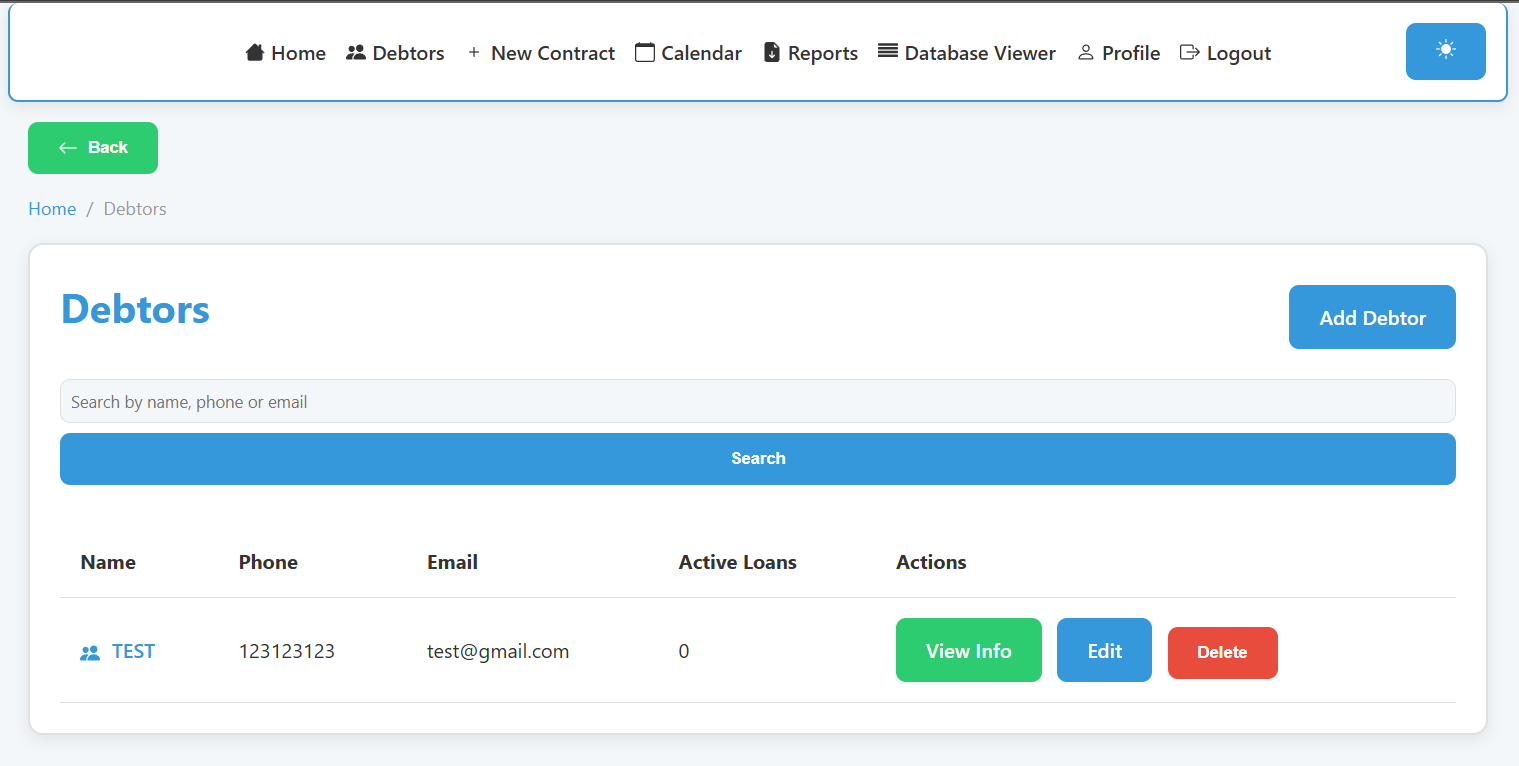
Task: Click the Debtors page heading
Action: click(x=136, y=309)
